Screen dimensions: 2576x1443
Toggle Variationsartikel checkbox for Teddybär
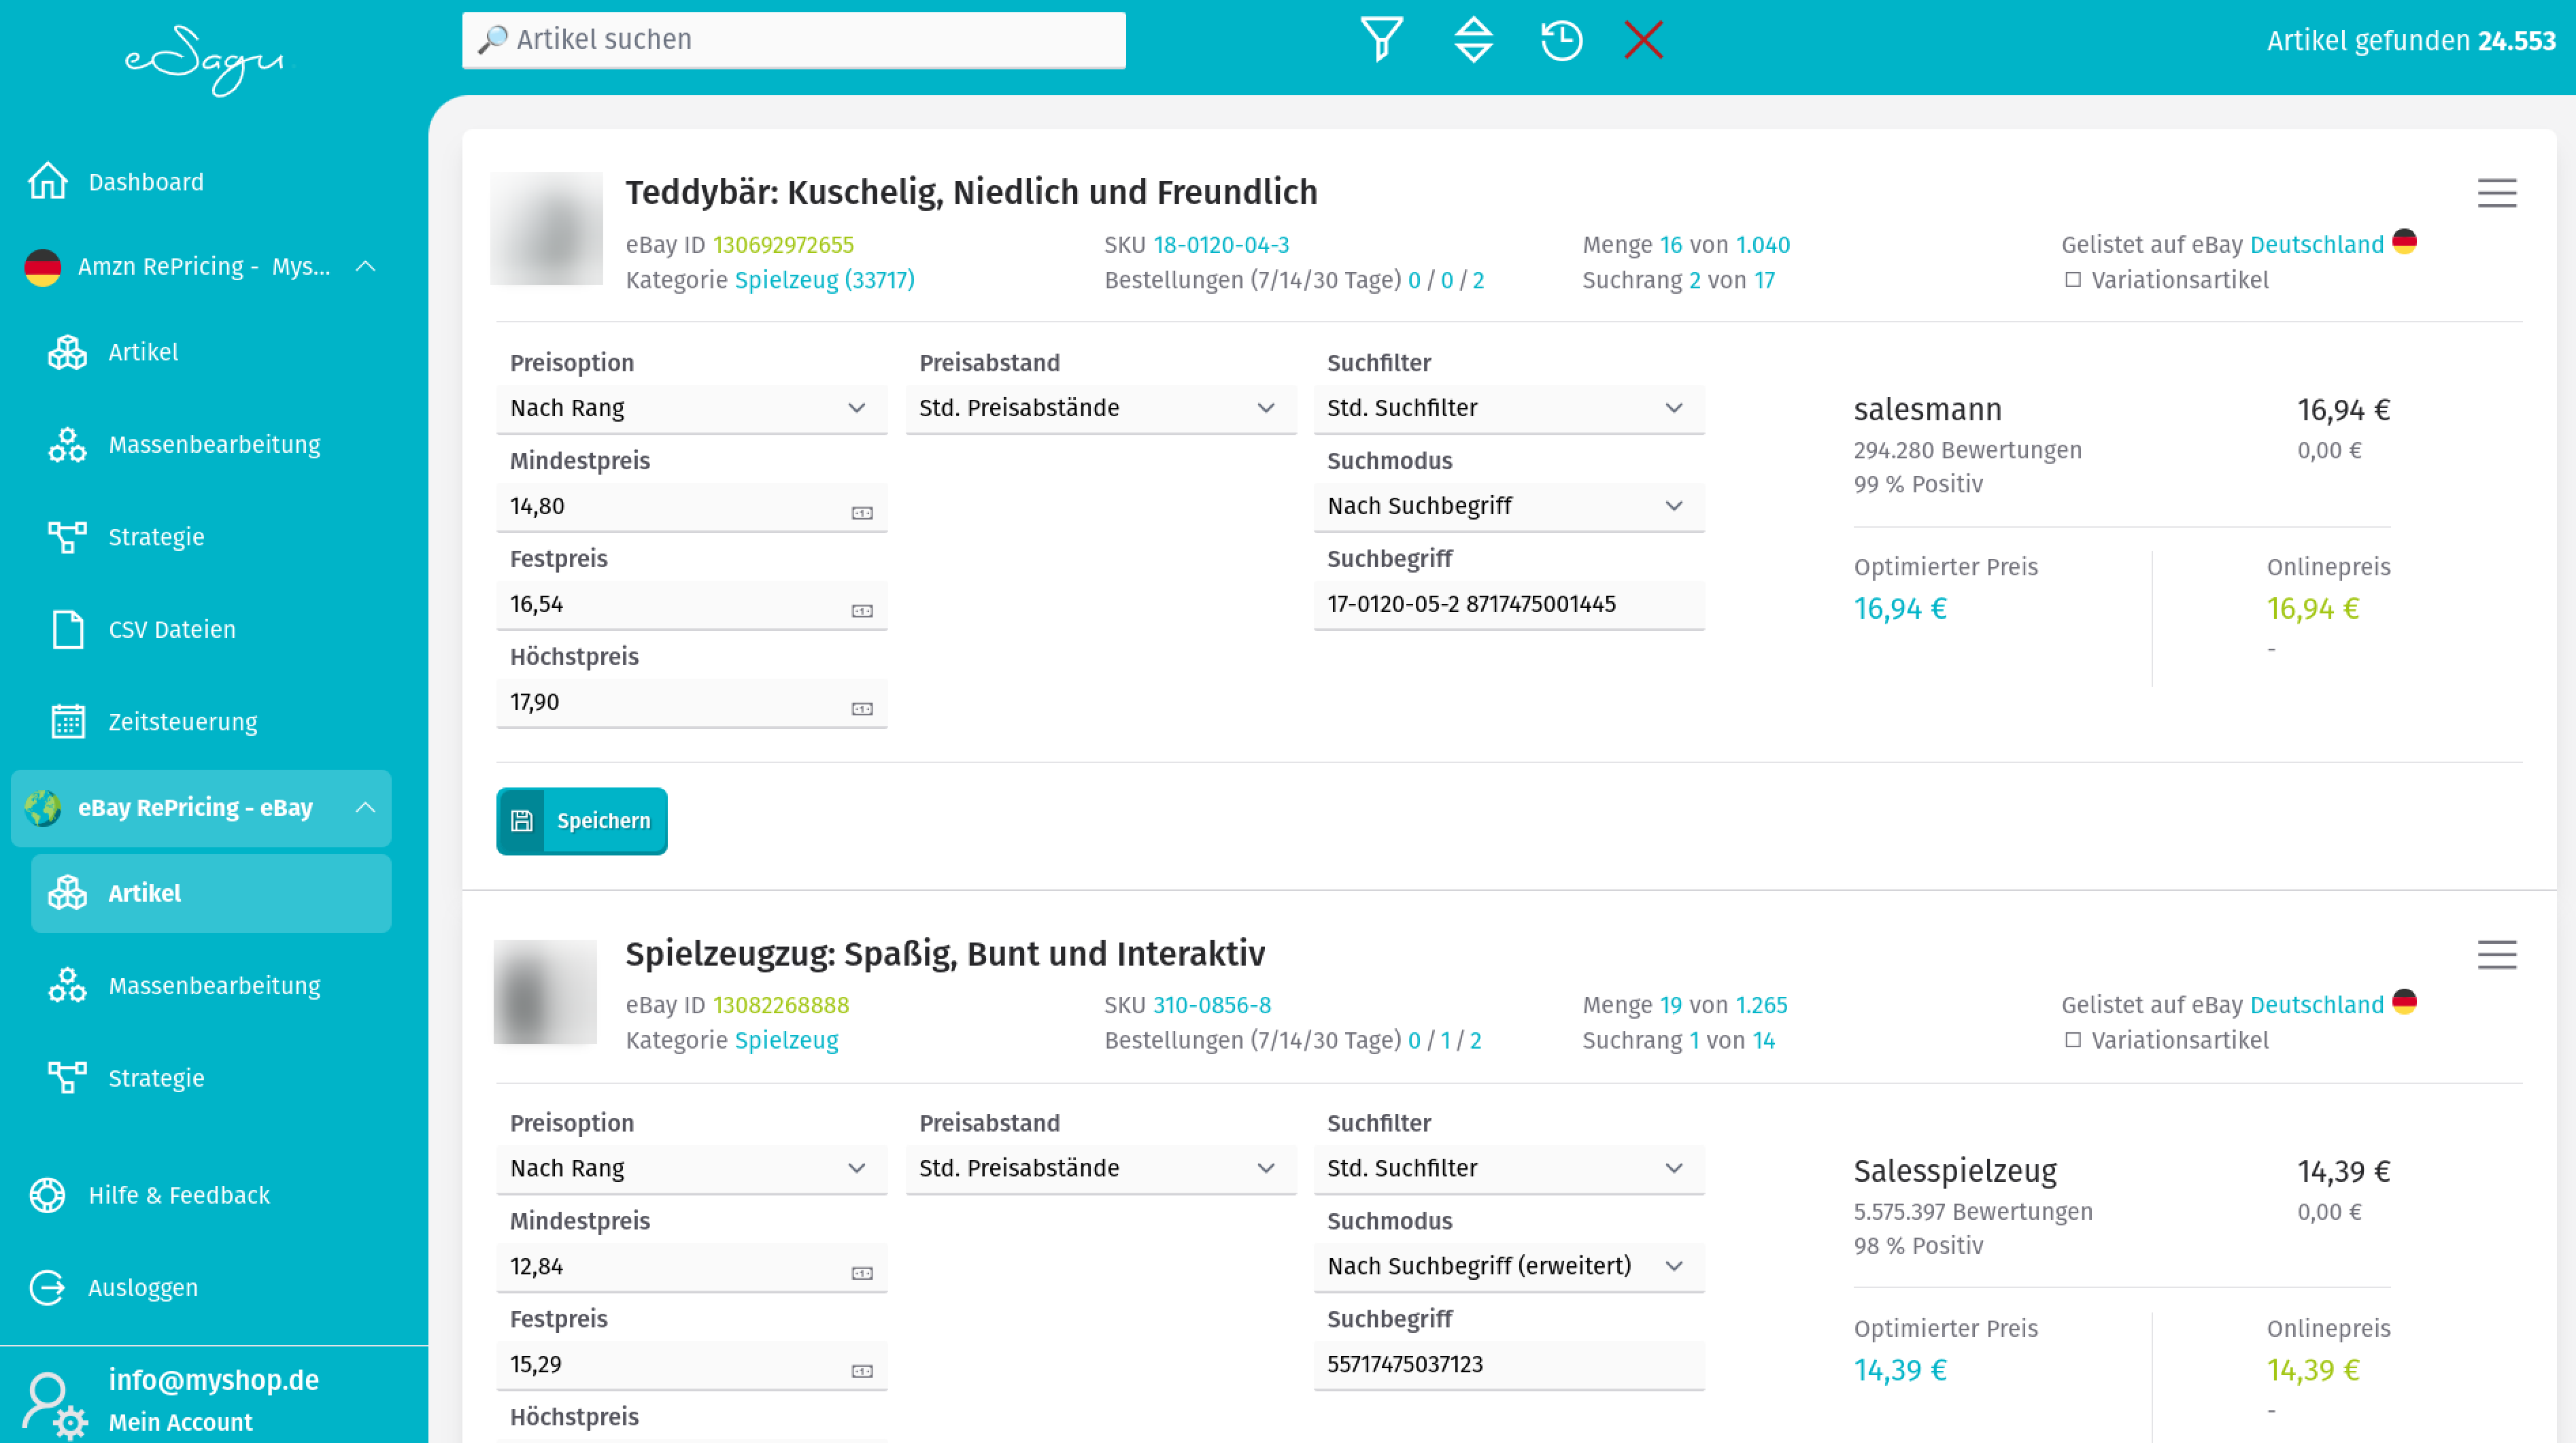coord(2073,280)
